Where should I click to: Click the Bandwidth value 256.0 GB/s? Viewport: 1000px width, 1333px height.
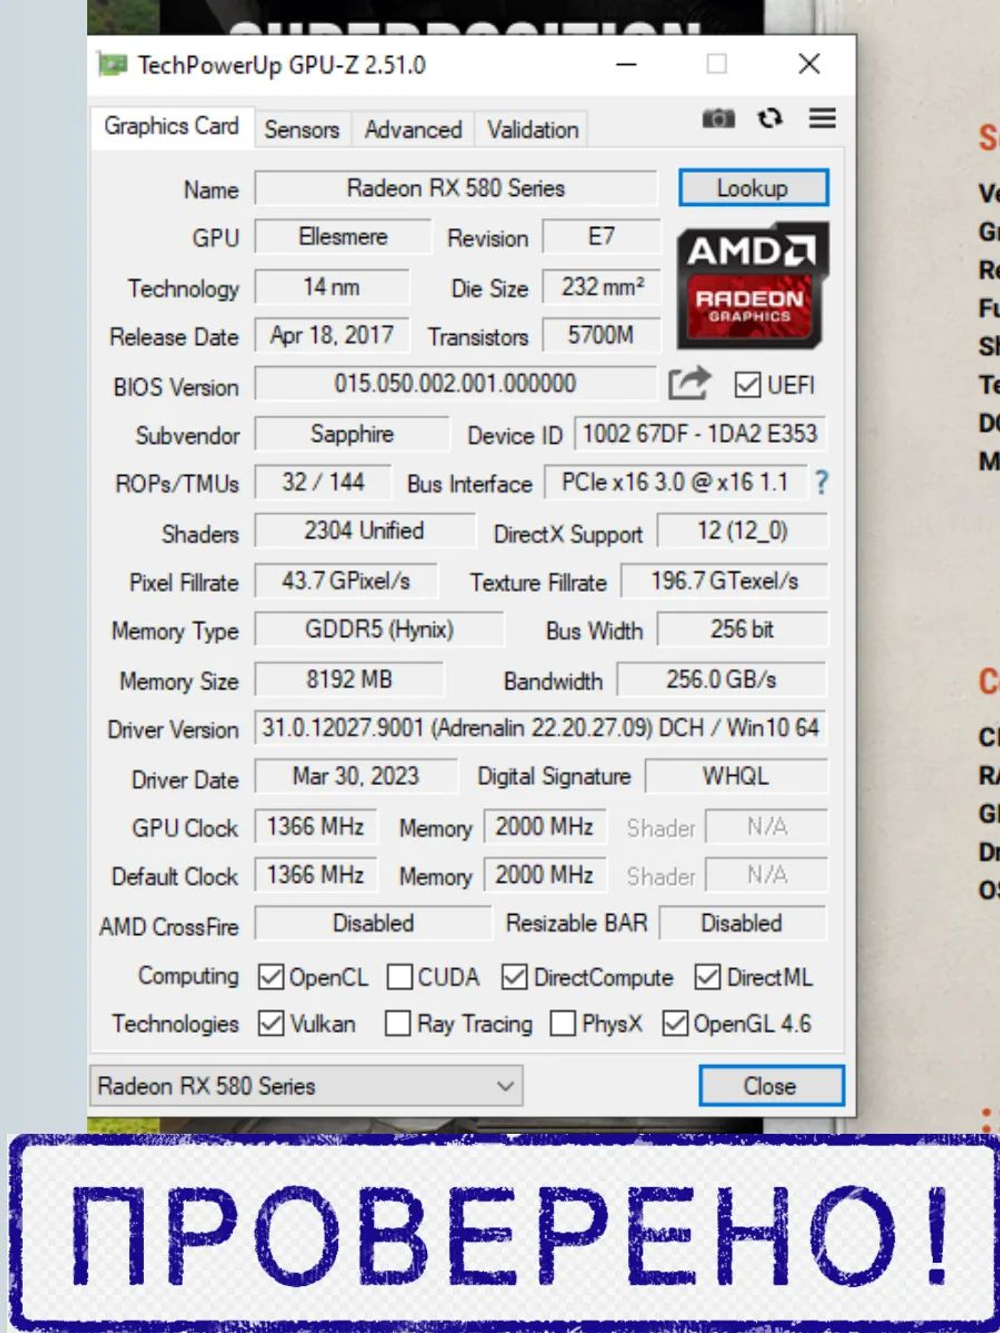(722, 680)
